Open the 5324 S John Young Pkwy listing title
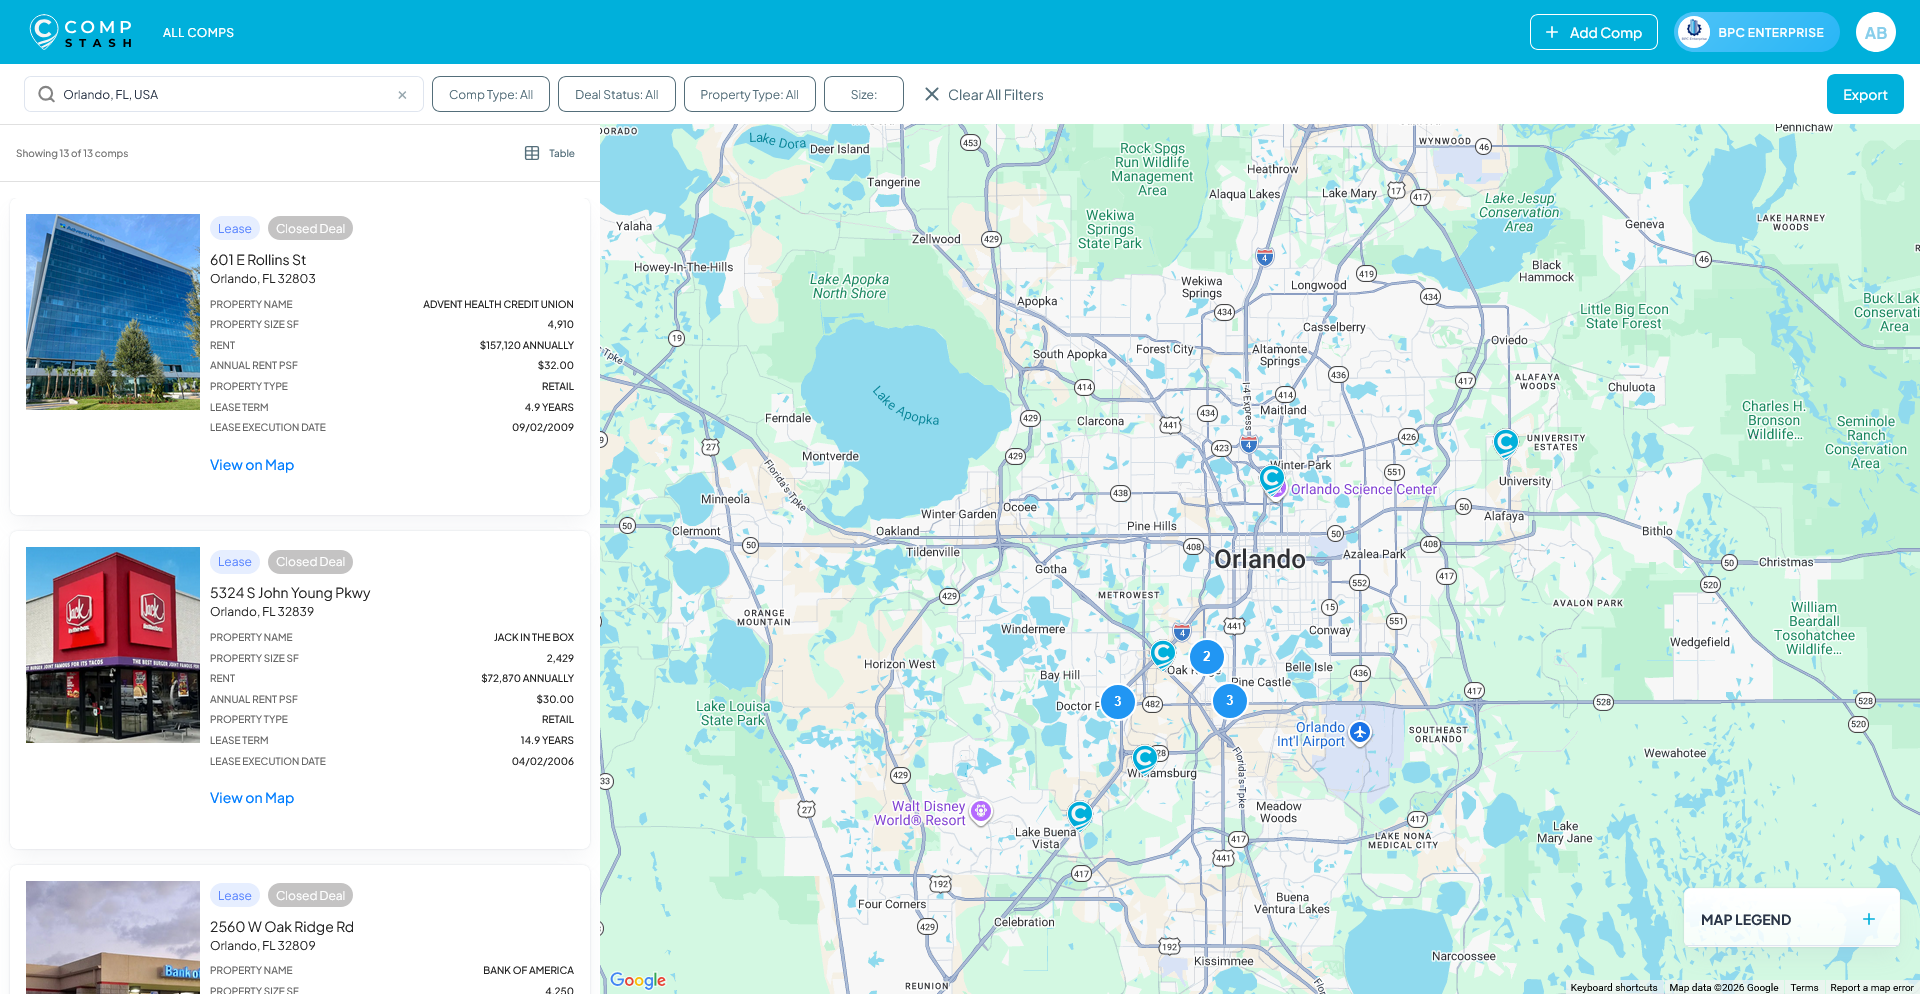 click(290, 593)
